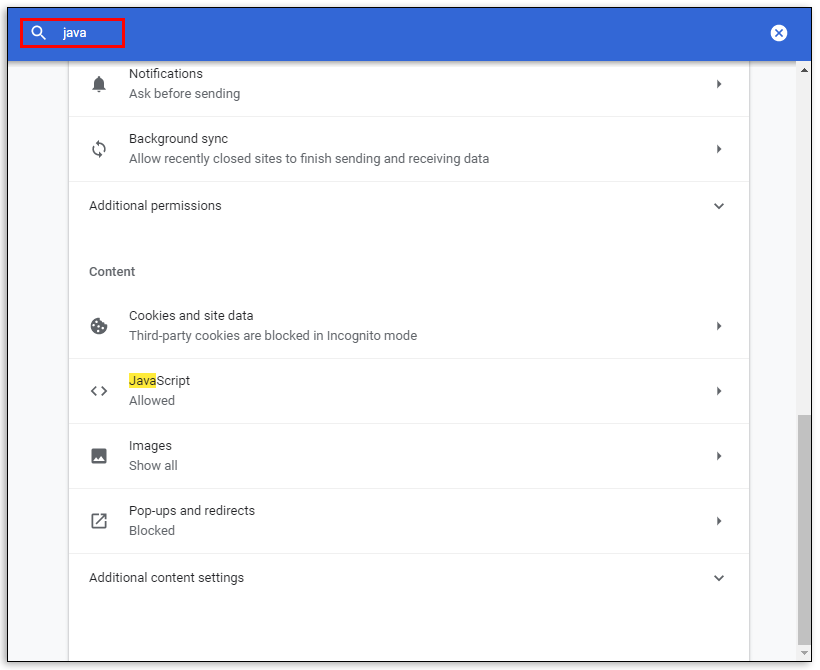The width and height of the screenshot is (820, 670).
Task: Click the vertical scrollbar thumb
Action: pos(805,530)
